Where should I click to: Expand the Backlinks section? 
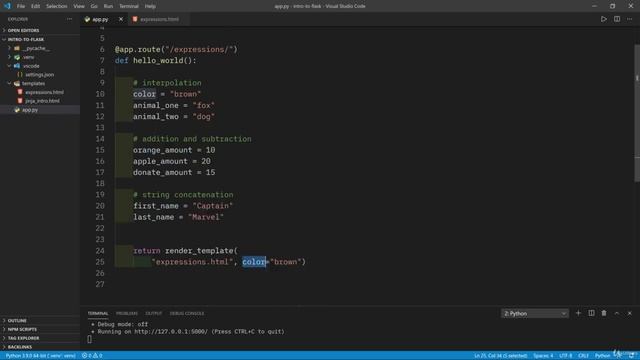[x=20, y=347]
